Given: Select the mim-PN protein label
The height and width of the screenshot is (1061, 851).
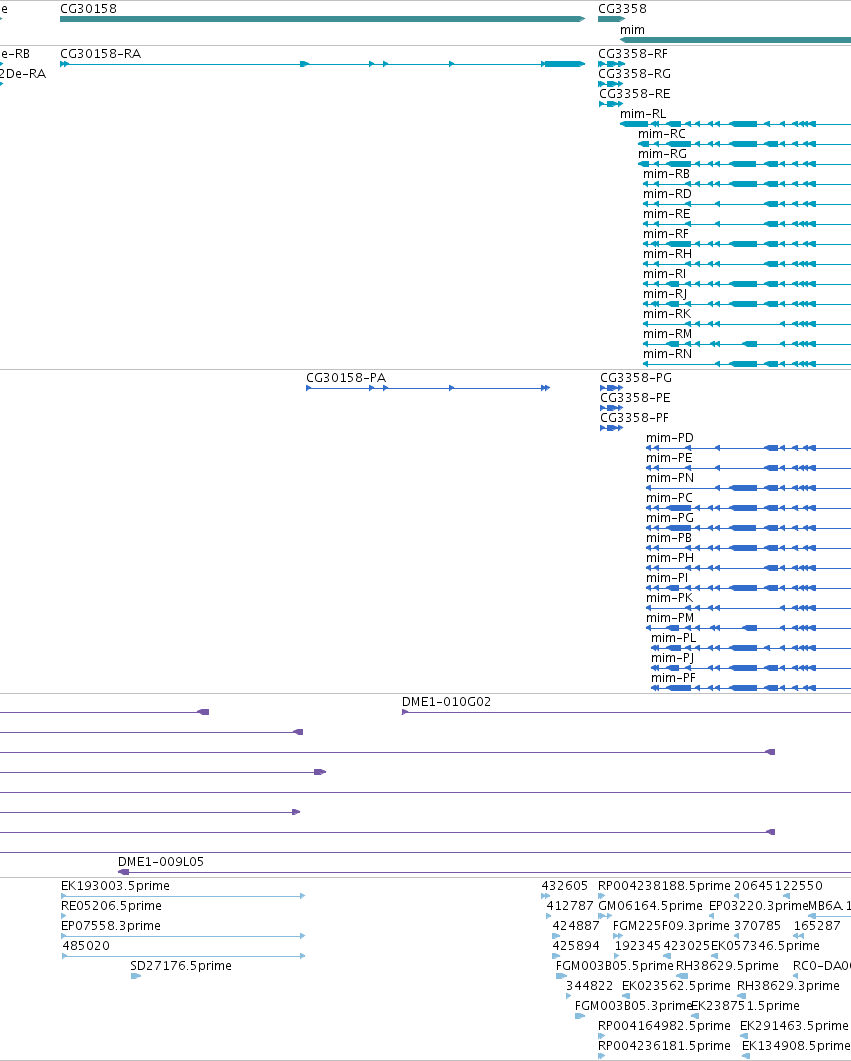Looking at the screenshot, I should coord(670,477).
